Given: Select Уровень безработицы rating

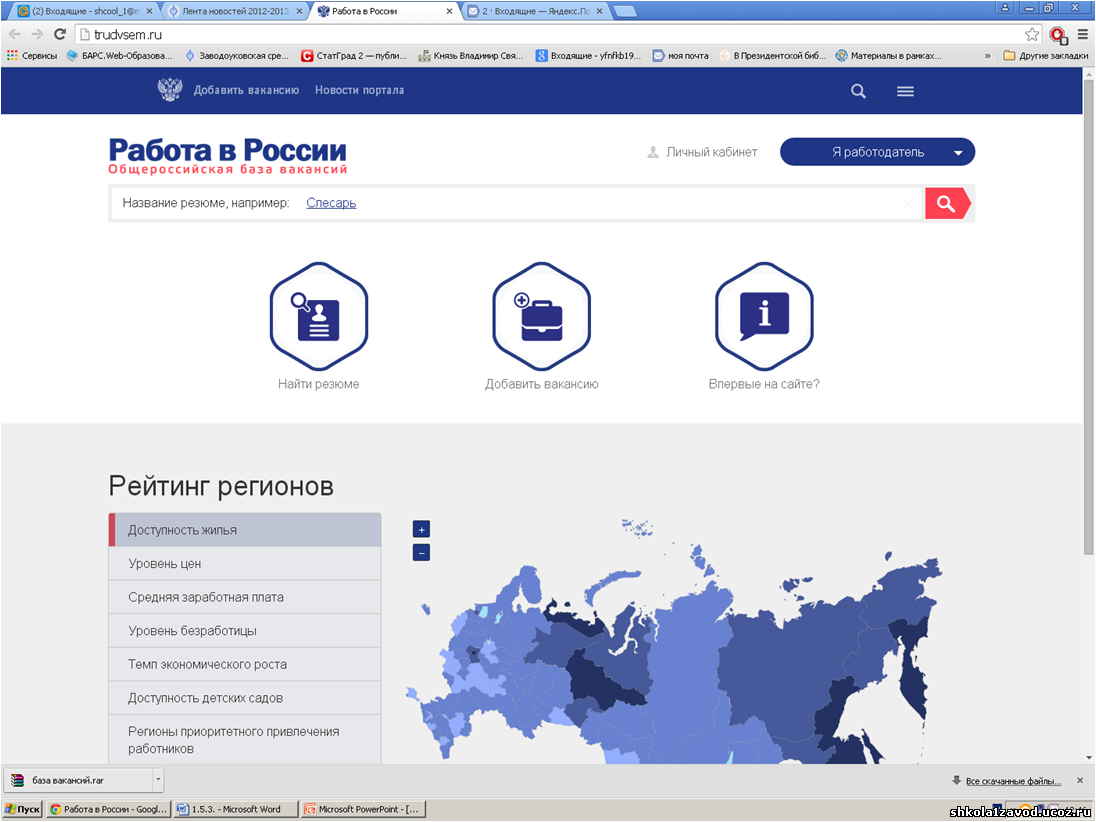Looking at the screenshot, I should [245, 630].
